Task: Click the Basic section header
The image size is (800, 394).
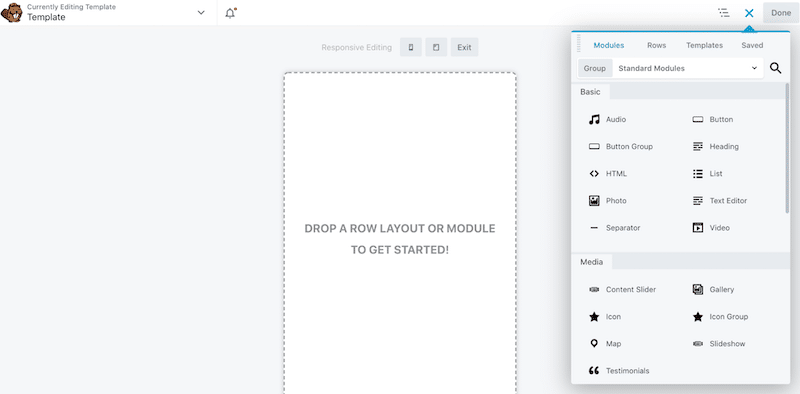Action: pyautogui.click(x=590, y=92)
